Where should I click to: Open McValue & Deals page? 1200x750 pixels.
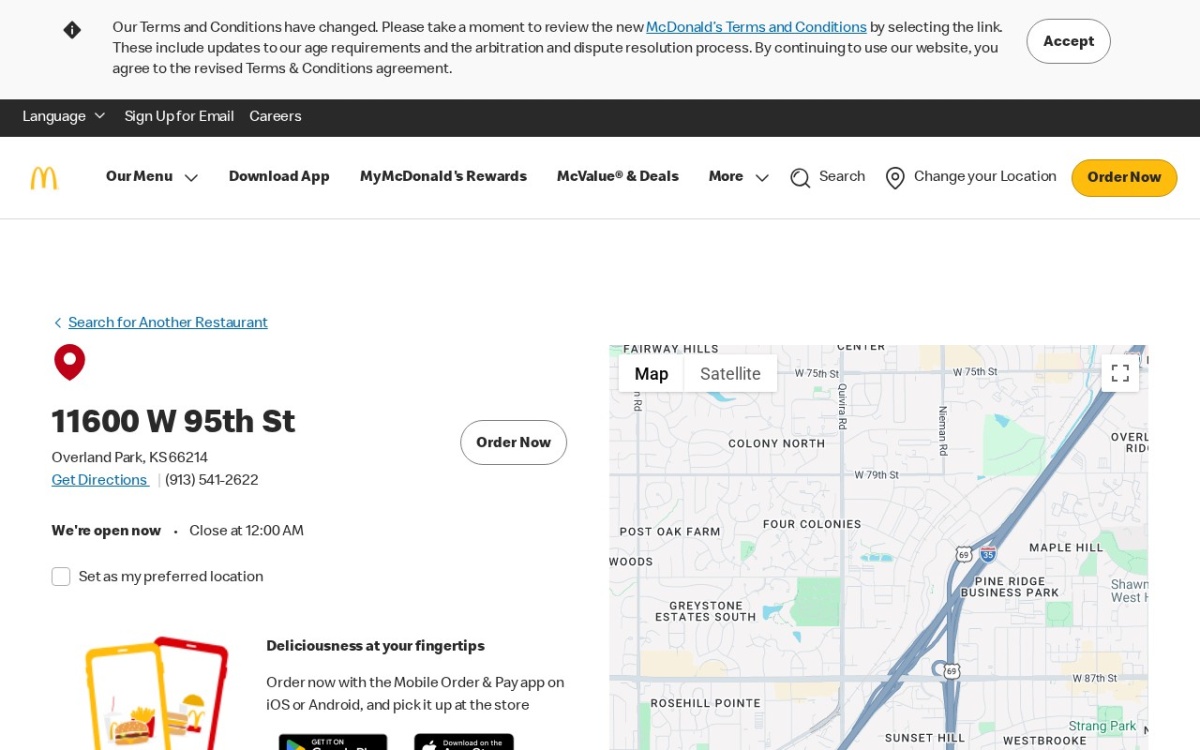click(618, 177)
